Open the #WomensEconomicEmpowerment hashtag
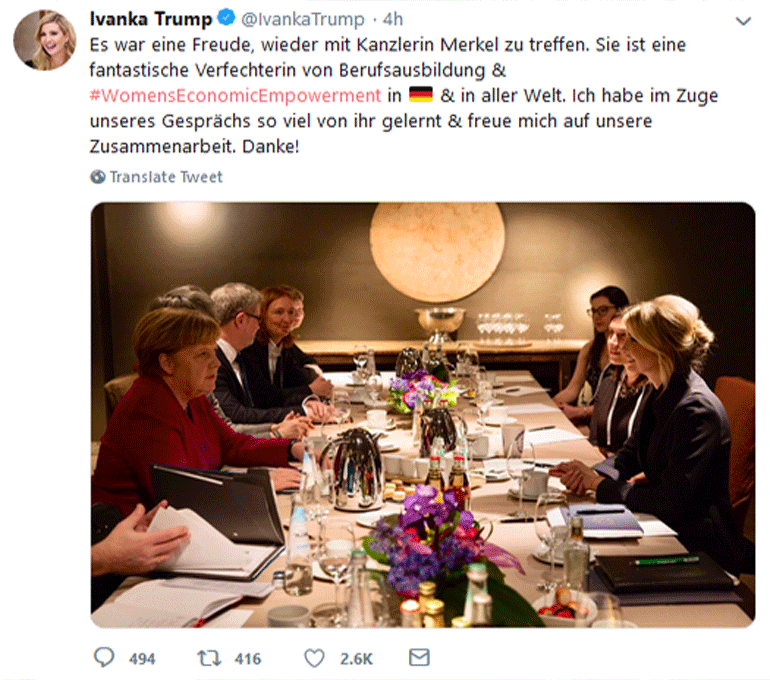The image size is (770, 680). (234, 96)
